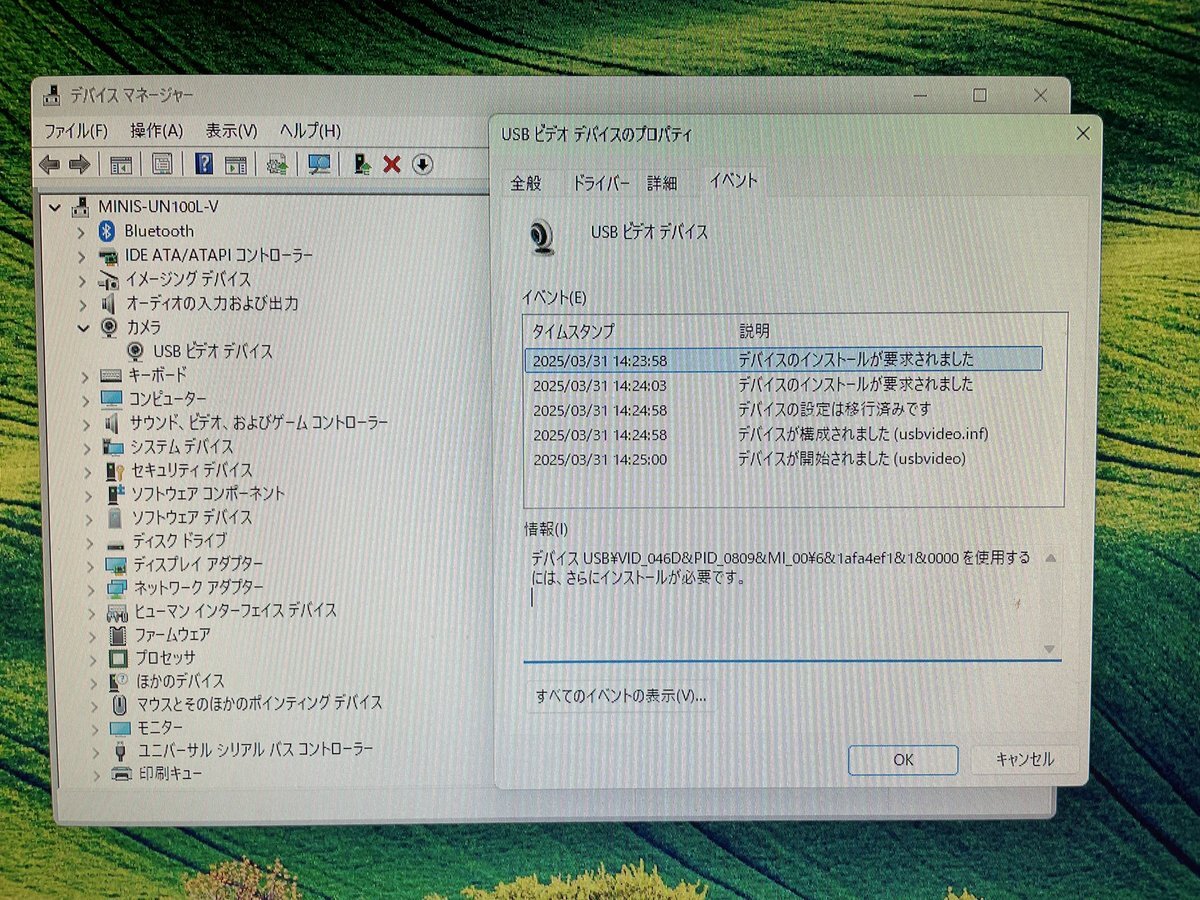Expand システム デバイス node
1200x900 pixels.
[85, 447]
